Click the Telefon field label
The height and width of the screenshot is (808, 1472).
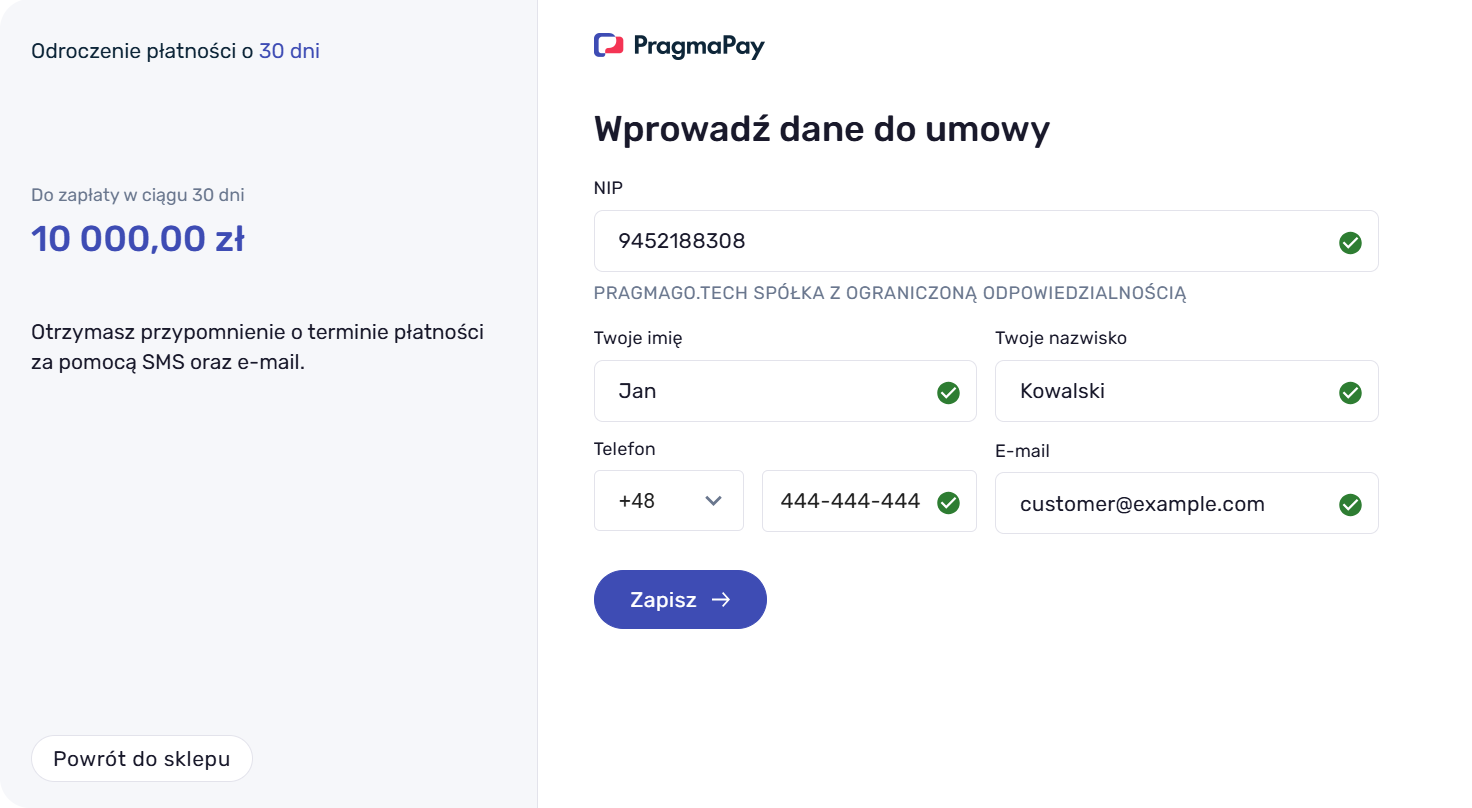click(624, 449)
